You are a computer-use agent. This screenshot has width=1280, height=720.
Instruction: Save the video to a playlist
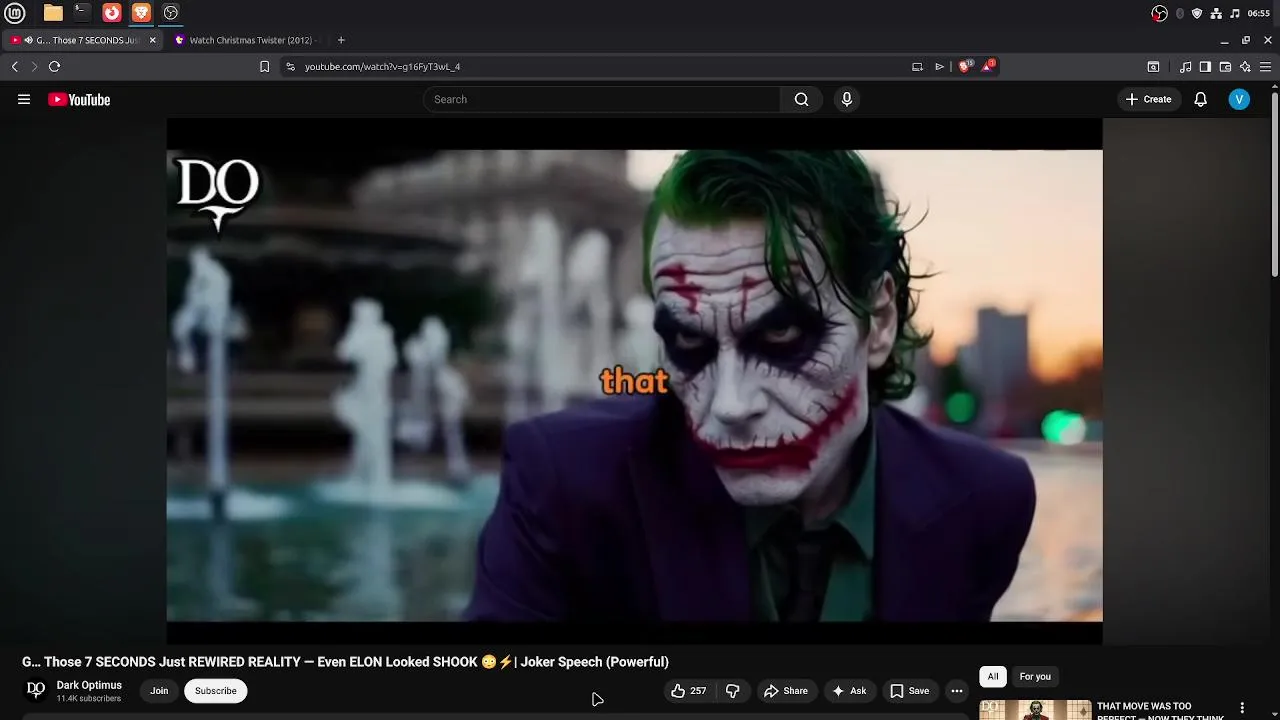coord(910,691)
